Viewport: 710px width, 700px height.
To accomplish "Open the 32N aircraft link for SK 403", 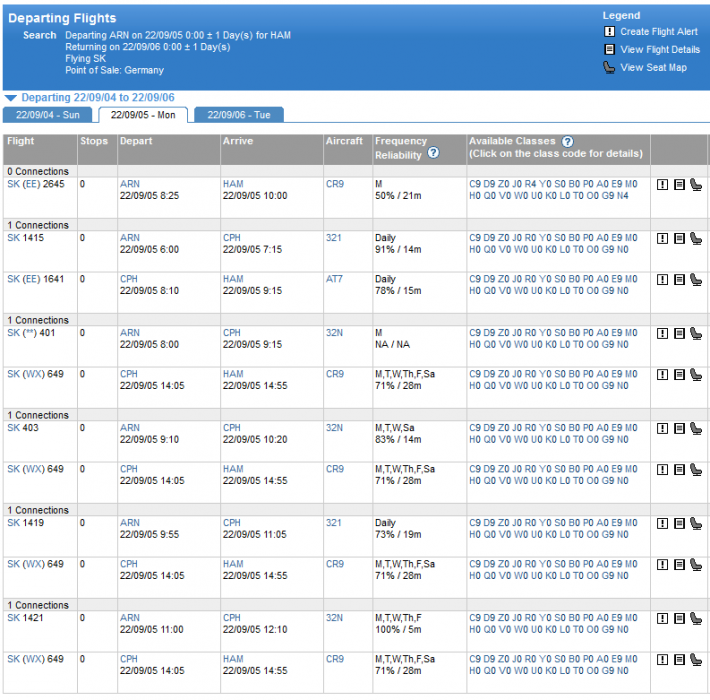I will (x=334, y=428).
